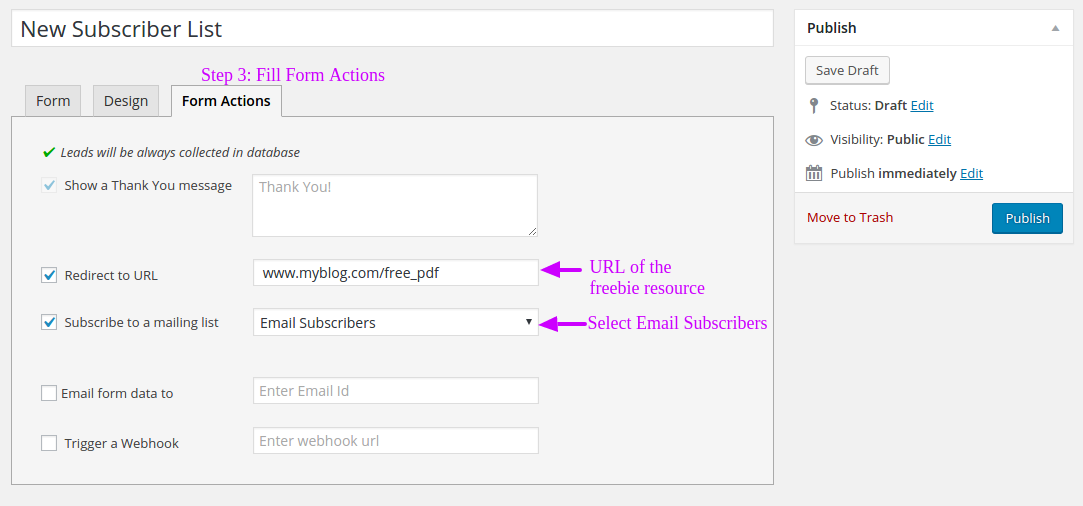1083x506 pixels.
Task: Edit the Draft status link
Action: [922, 106]
